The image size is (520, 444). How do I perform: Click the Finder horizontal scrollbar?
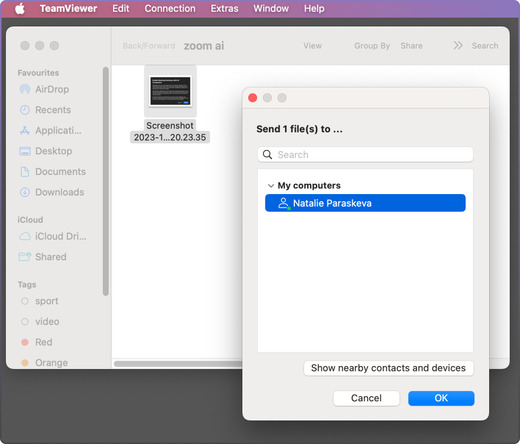[178, 364]
